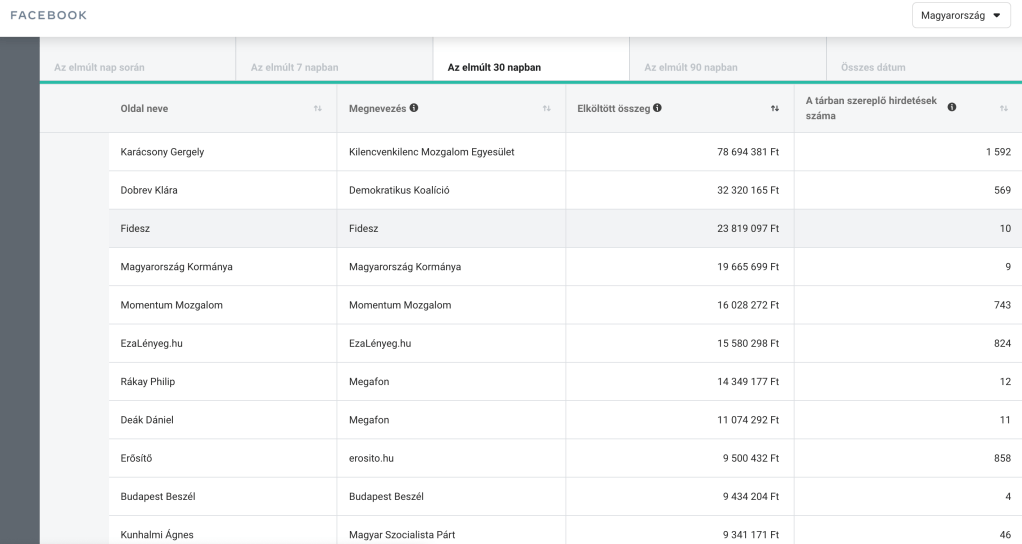
Task: Click the FACEBOOK logo
Action: pyautogui.click(x=48, y=16)
